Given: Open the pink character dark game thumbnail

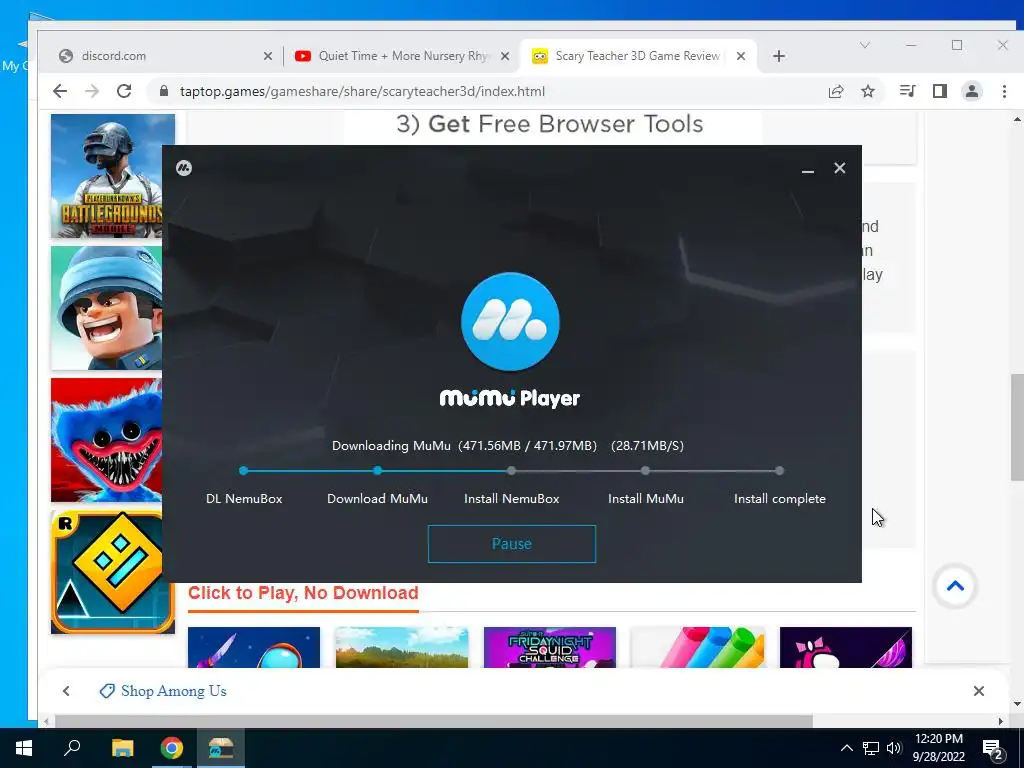Looking at the screenshot, I should (846, 647).
